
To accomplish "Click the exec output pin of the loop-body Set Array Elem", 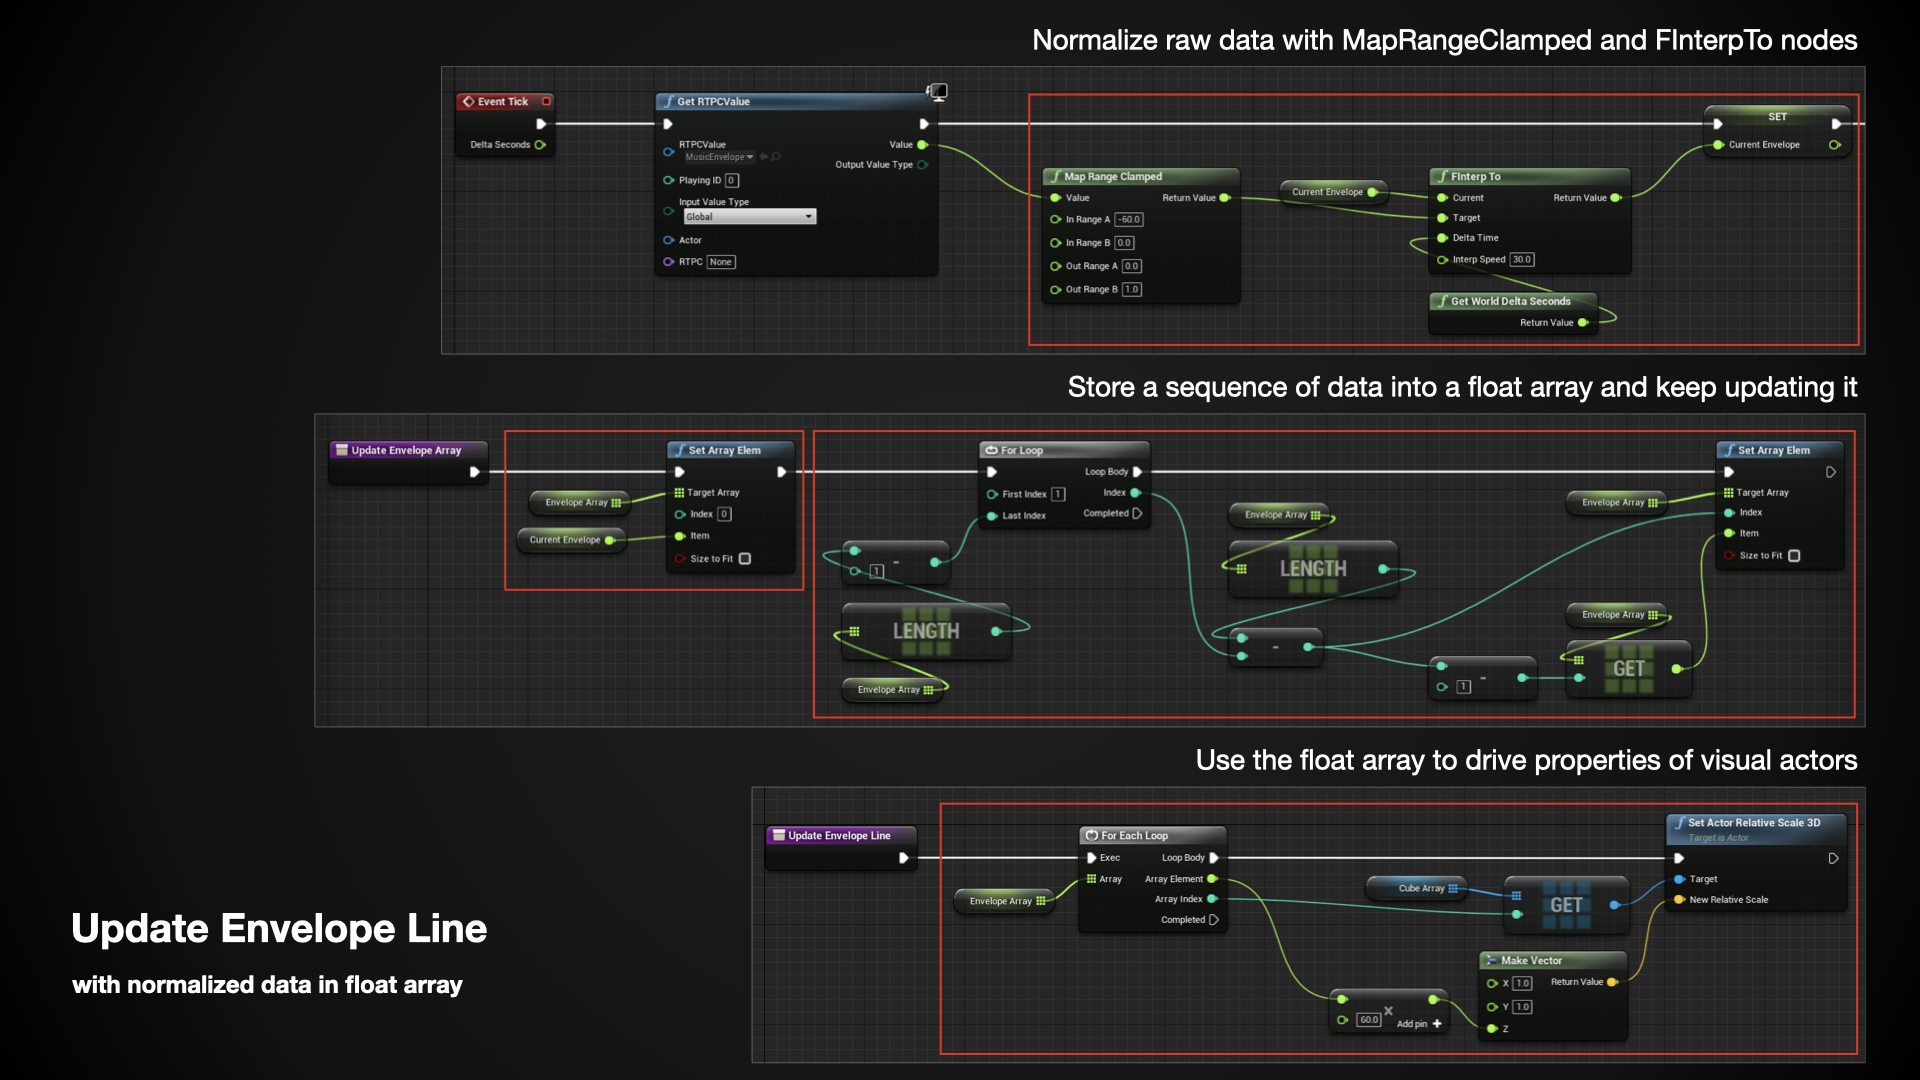I will coord(1831,472).
